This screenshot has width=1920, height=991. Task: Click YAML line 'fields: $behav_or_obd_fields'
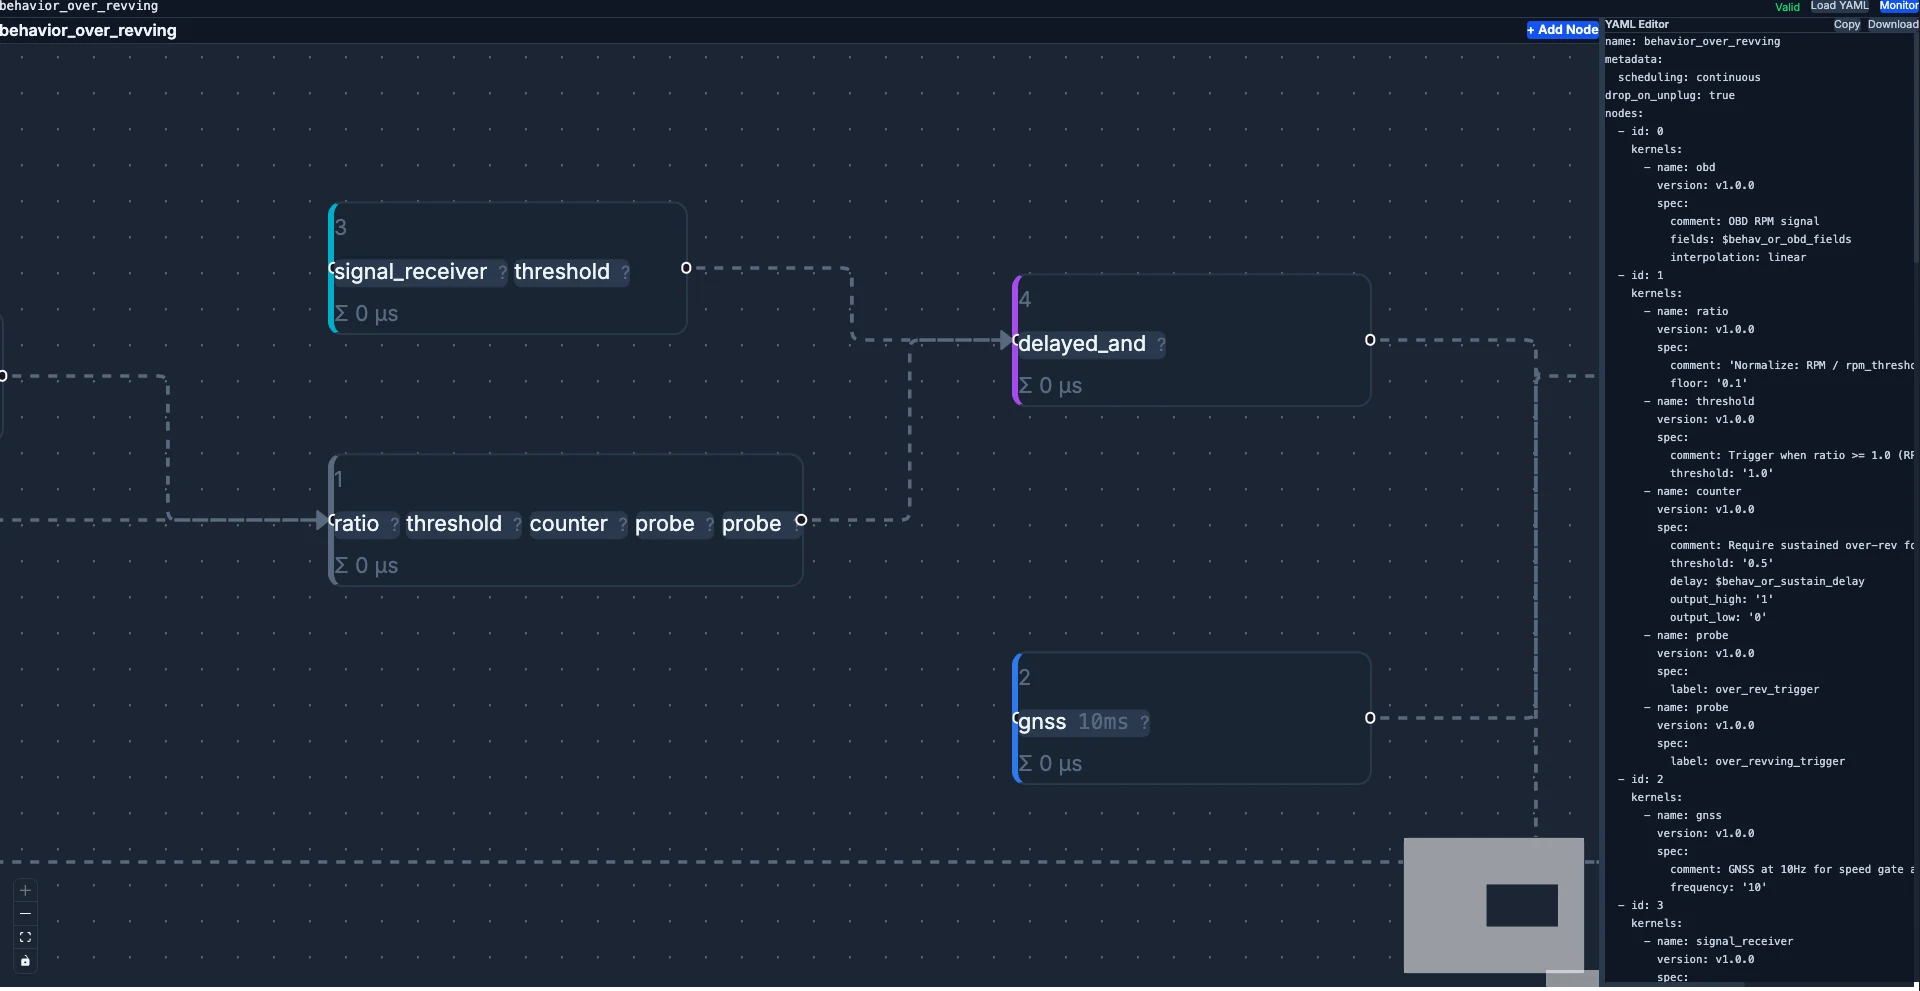1760,240
